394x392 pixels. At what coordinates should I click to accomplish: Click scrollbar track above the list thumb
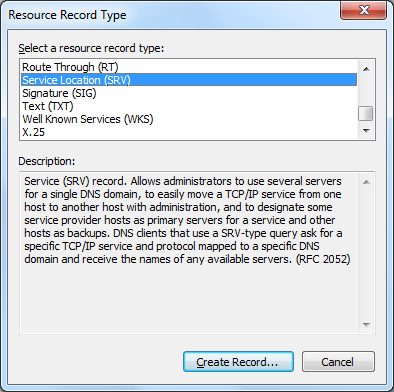(366, 92)
